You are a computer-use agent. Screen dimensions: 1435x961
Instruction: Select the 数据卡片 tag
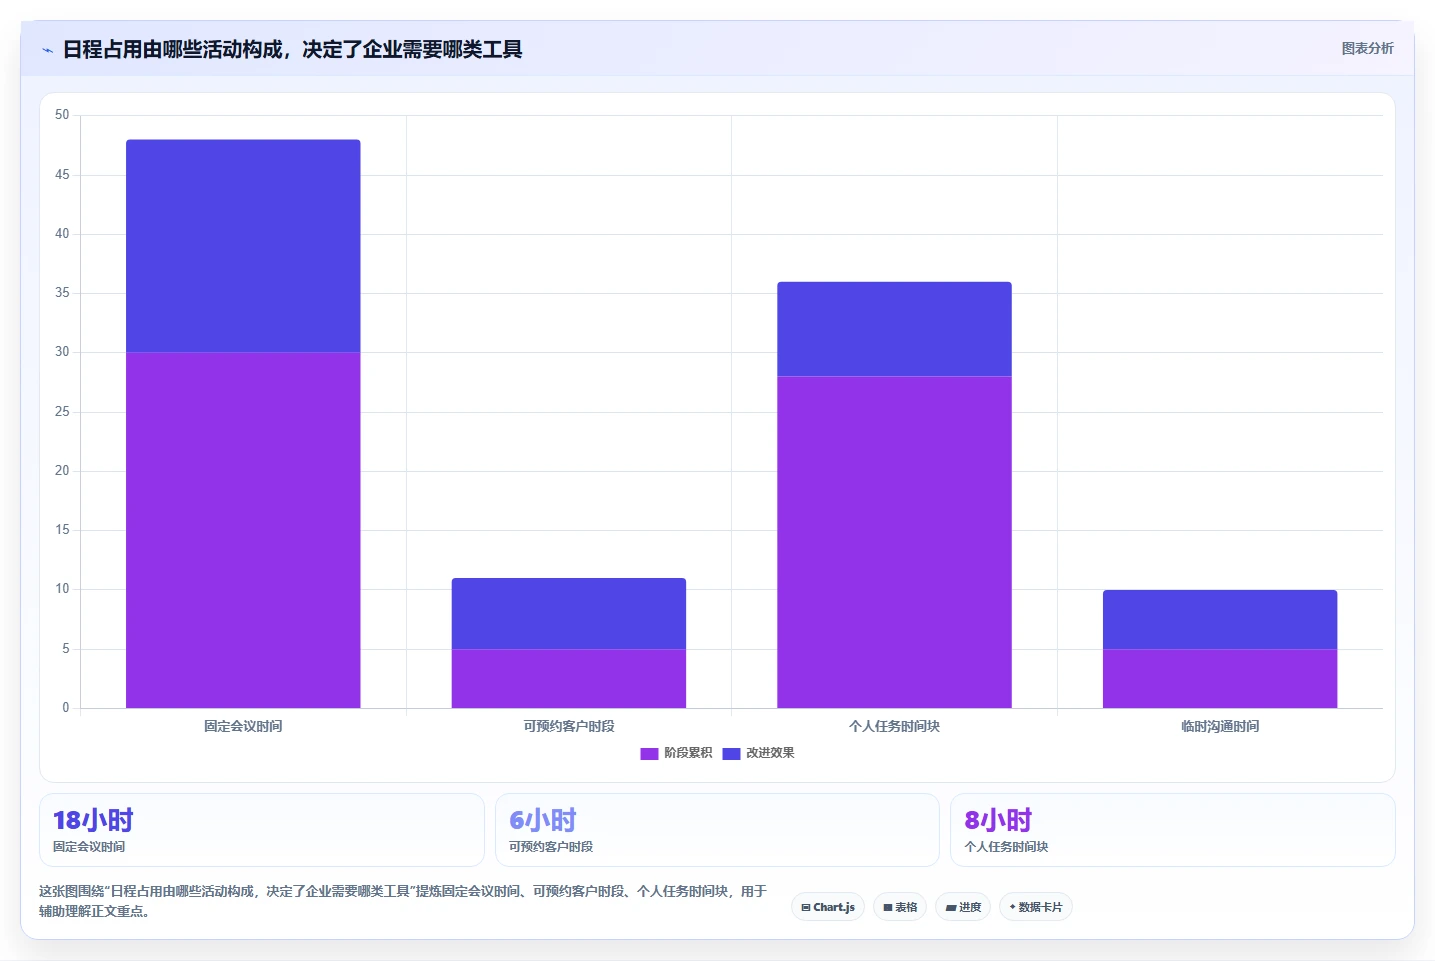pyautogui.click(x=1035, y=907)
